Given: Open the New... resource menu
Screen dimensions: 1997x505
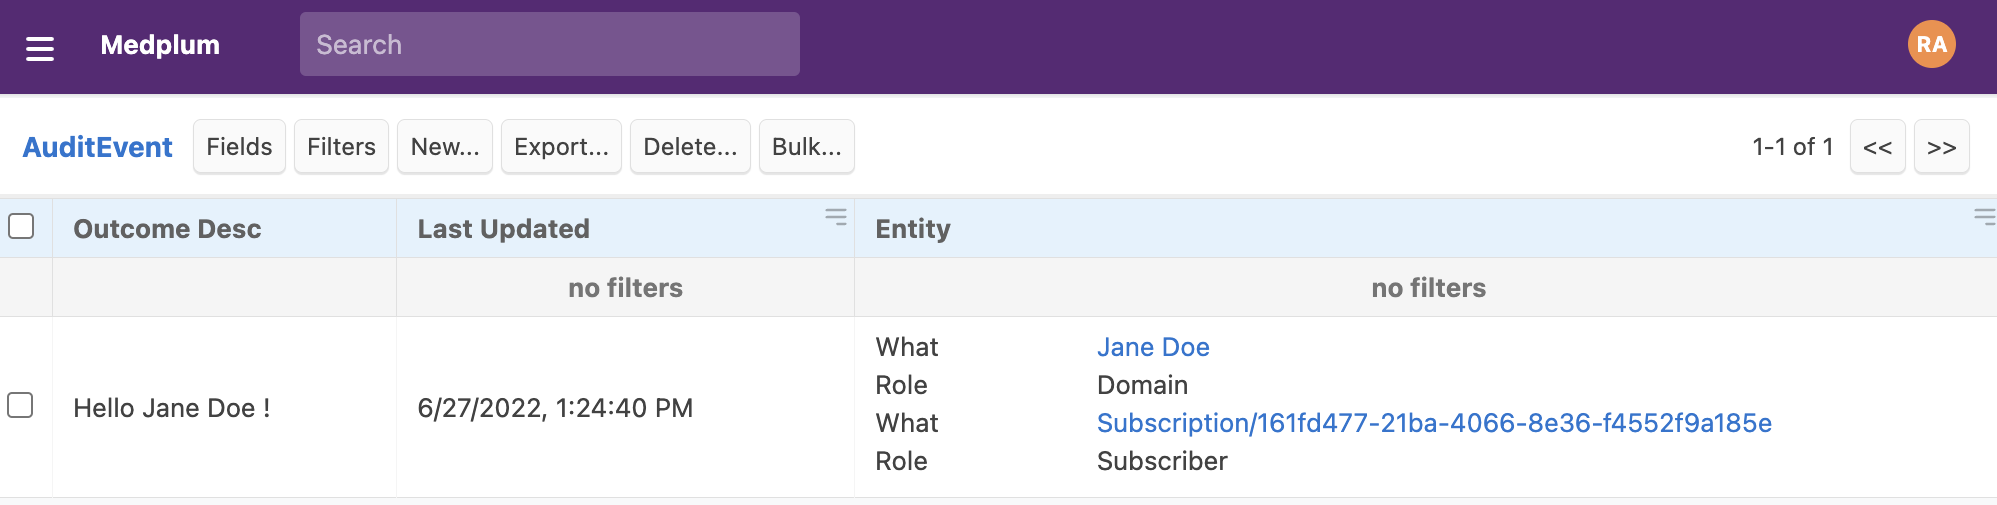Looking at the screenshot, I should 445,147.
